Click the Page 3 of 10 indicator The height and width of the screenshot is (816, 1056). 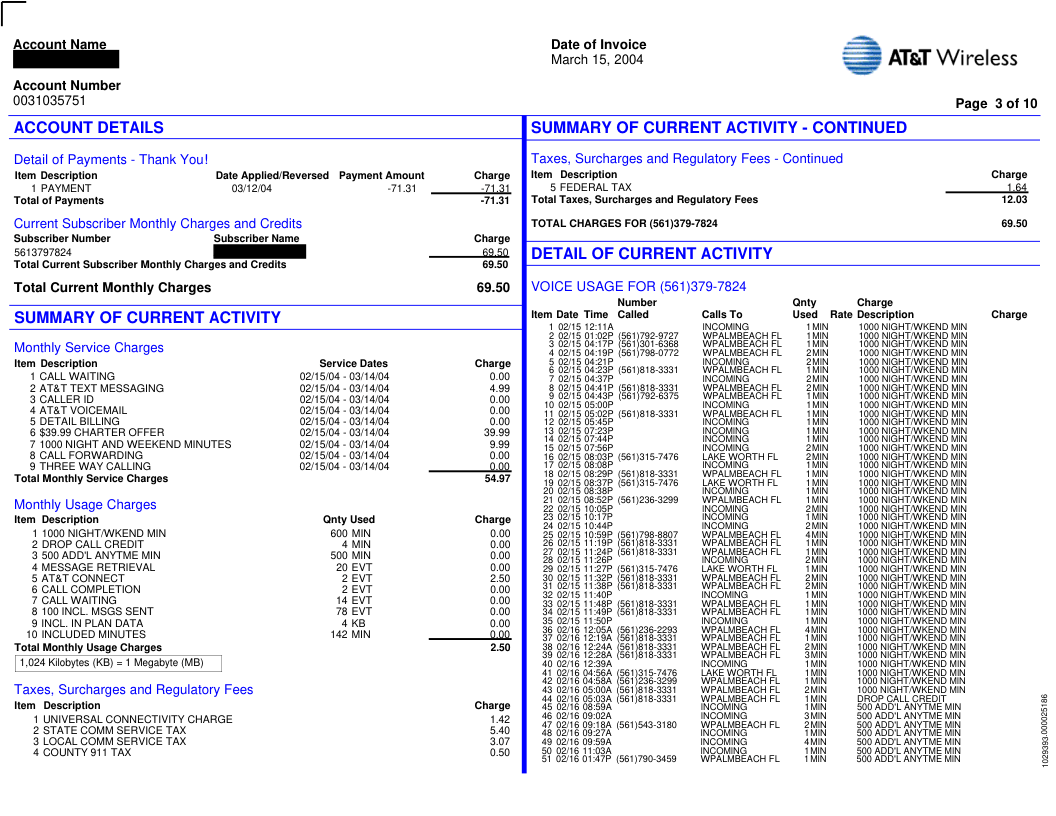(996, 104)
